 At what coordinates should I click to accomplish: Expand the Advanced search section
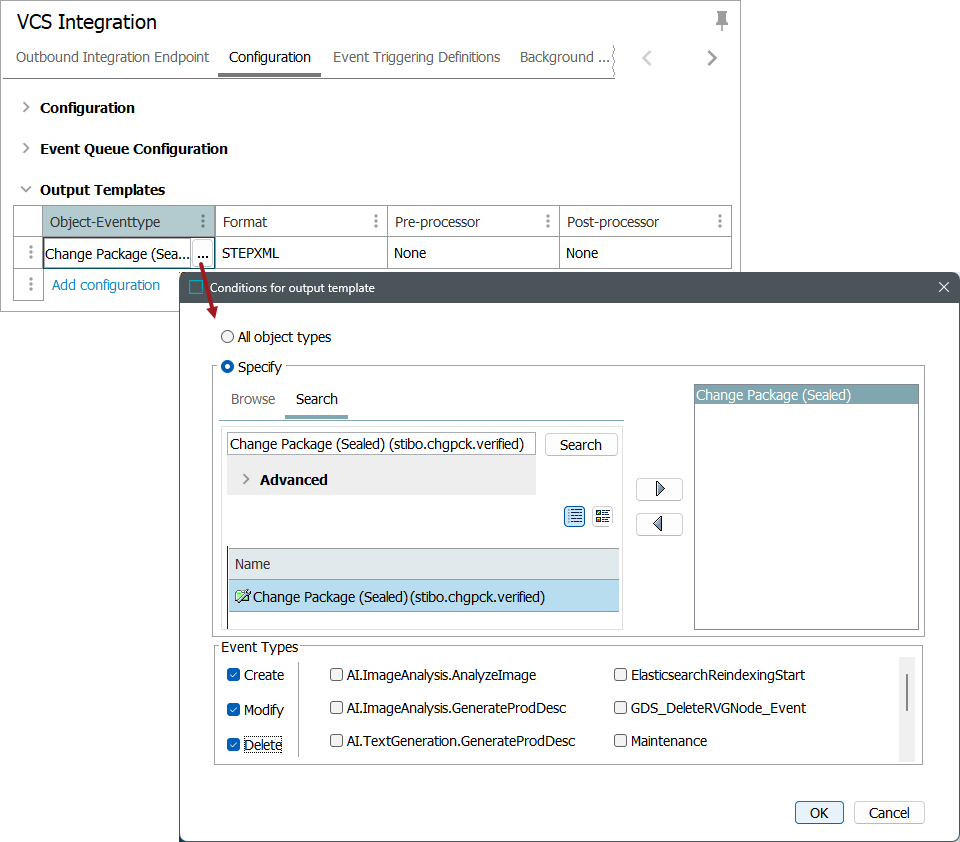pos(246,480)
